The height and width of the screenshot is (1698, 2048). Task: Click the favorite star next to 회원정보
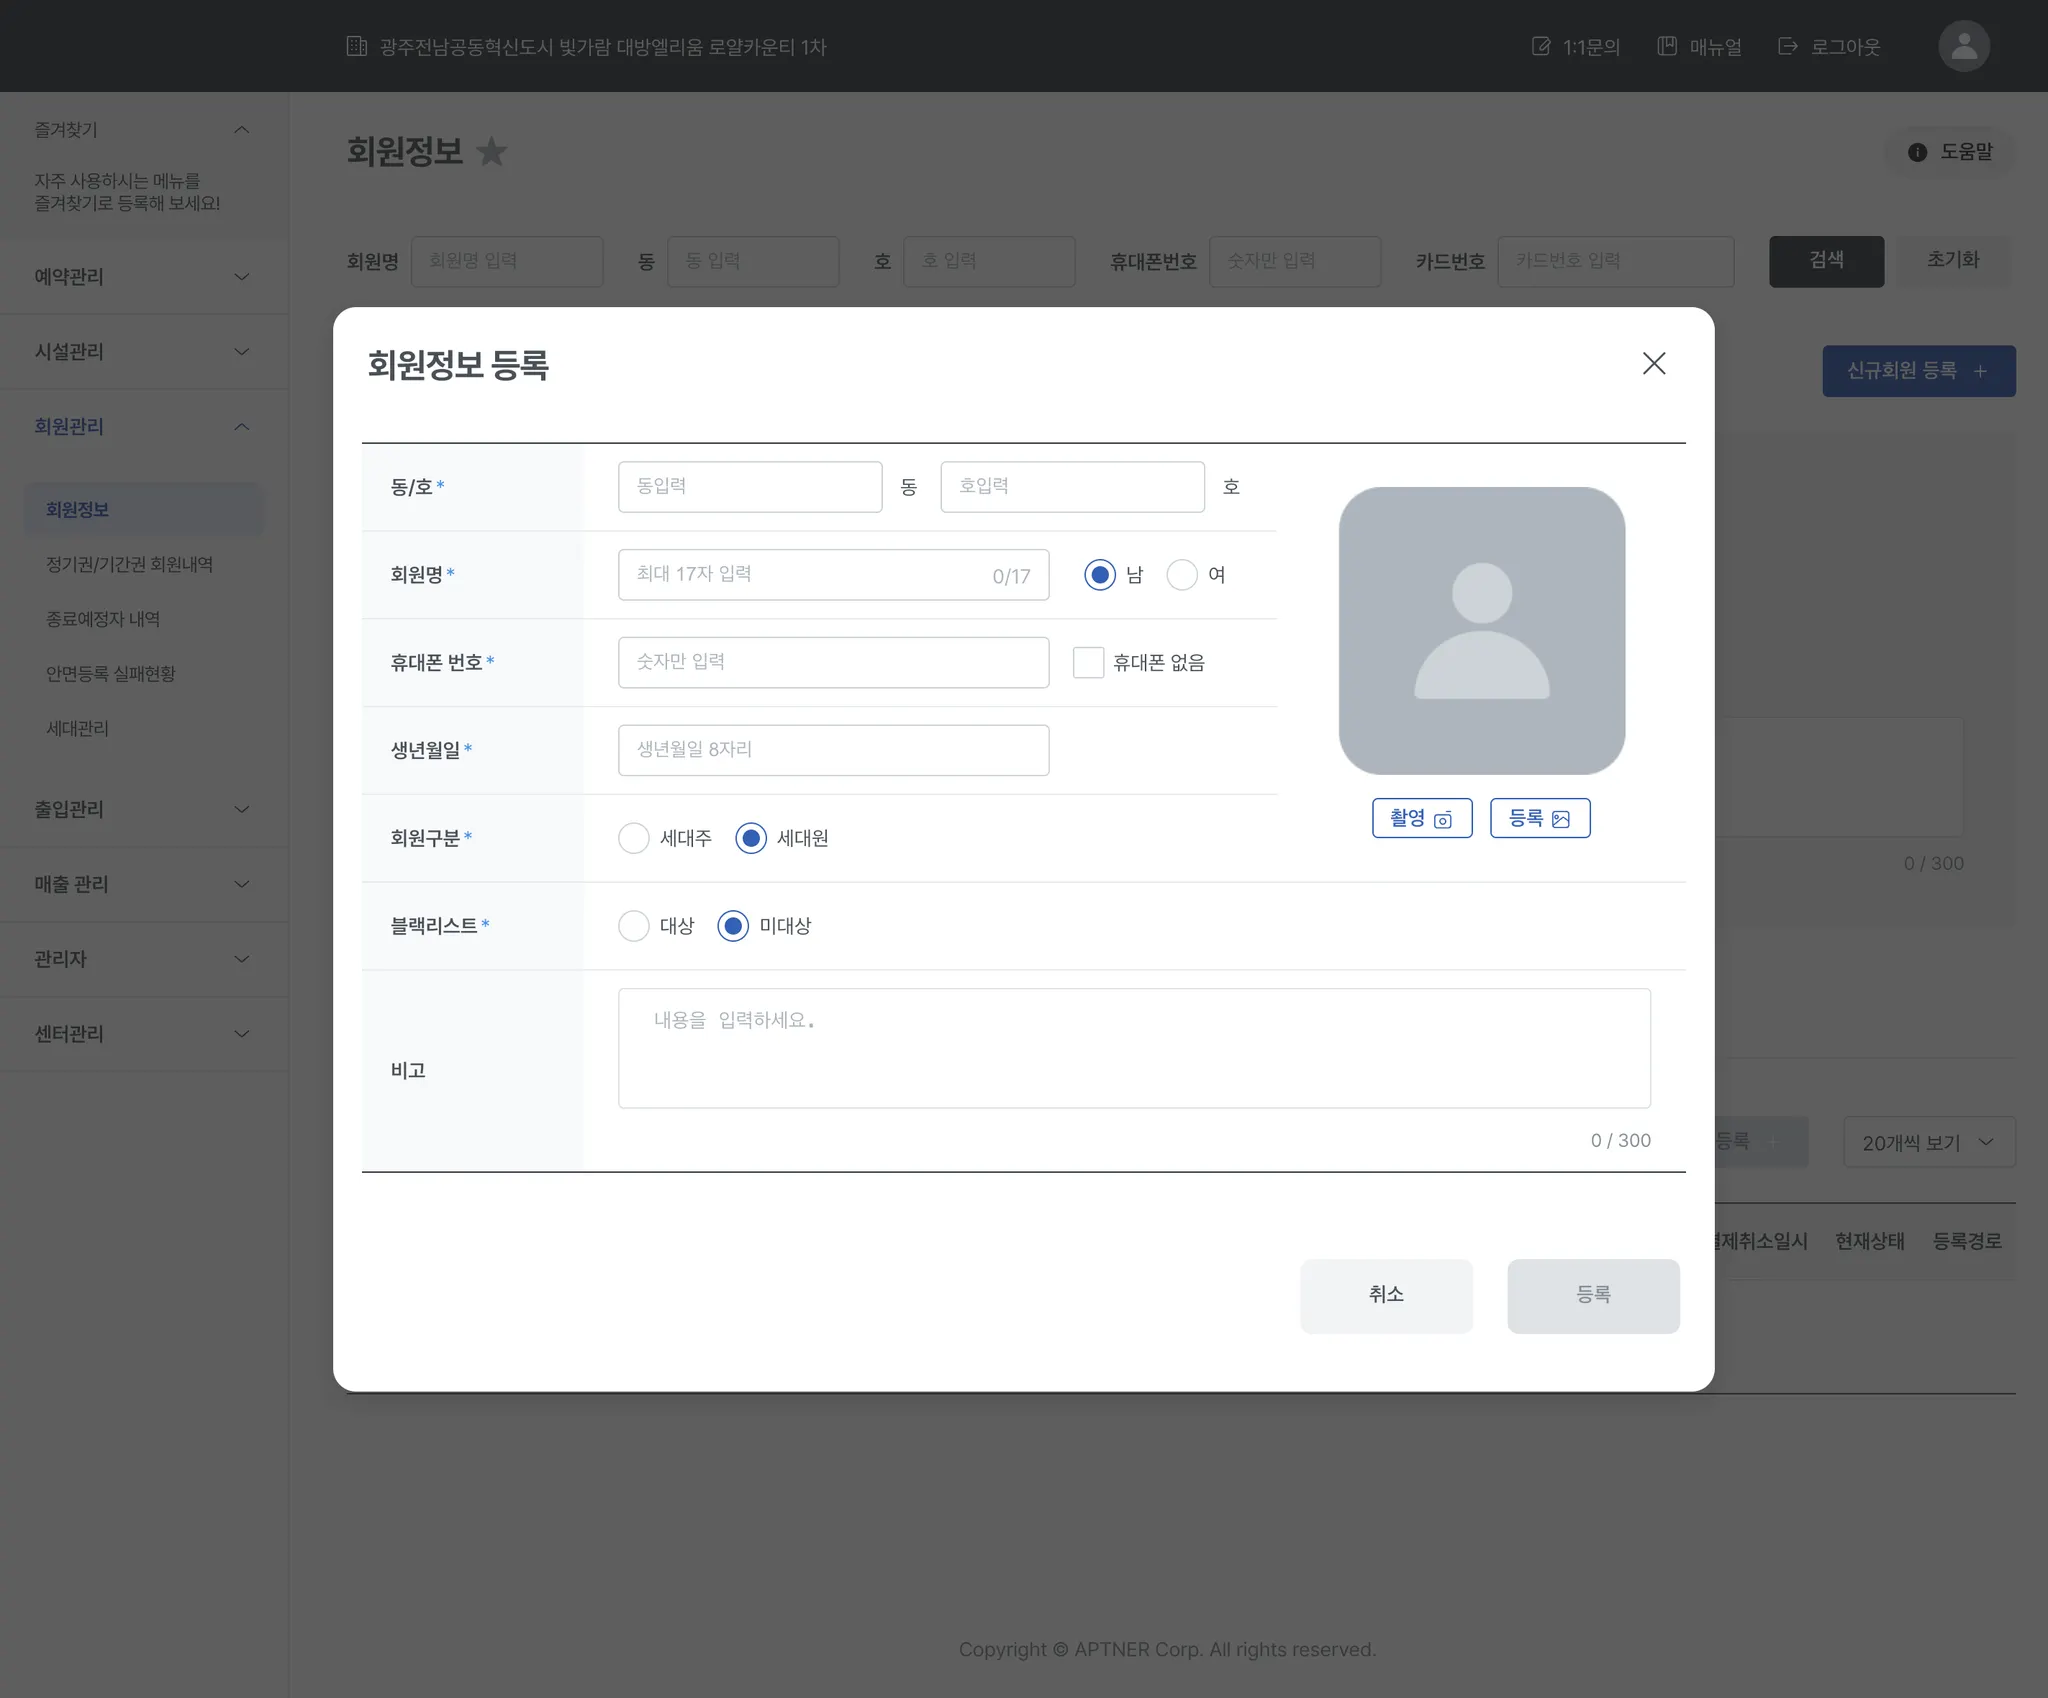point(491,152)
